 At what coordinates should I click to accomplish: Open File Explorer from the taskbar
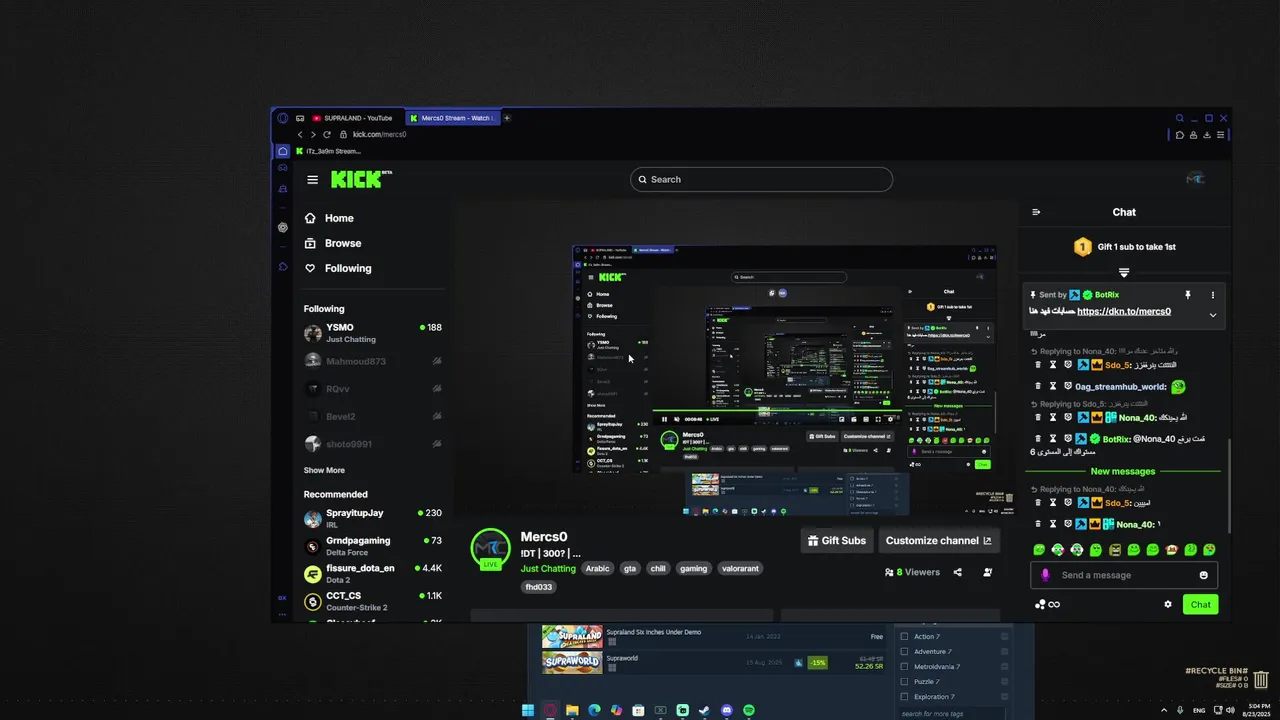click(x=572, y=710)
